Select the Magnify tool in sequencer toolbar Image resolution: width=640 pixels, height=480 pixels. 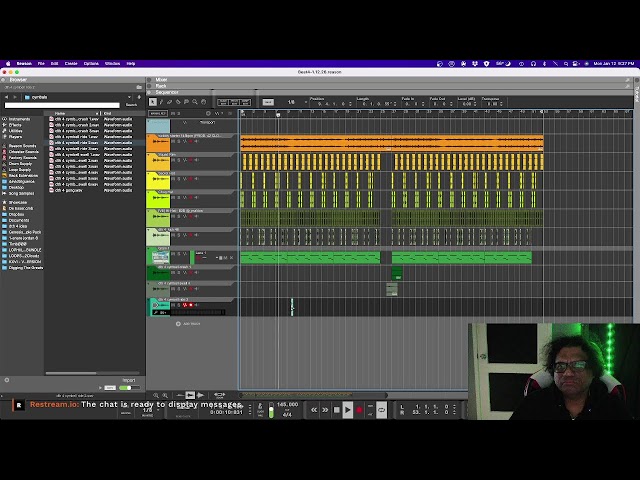[195, 102]
